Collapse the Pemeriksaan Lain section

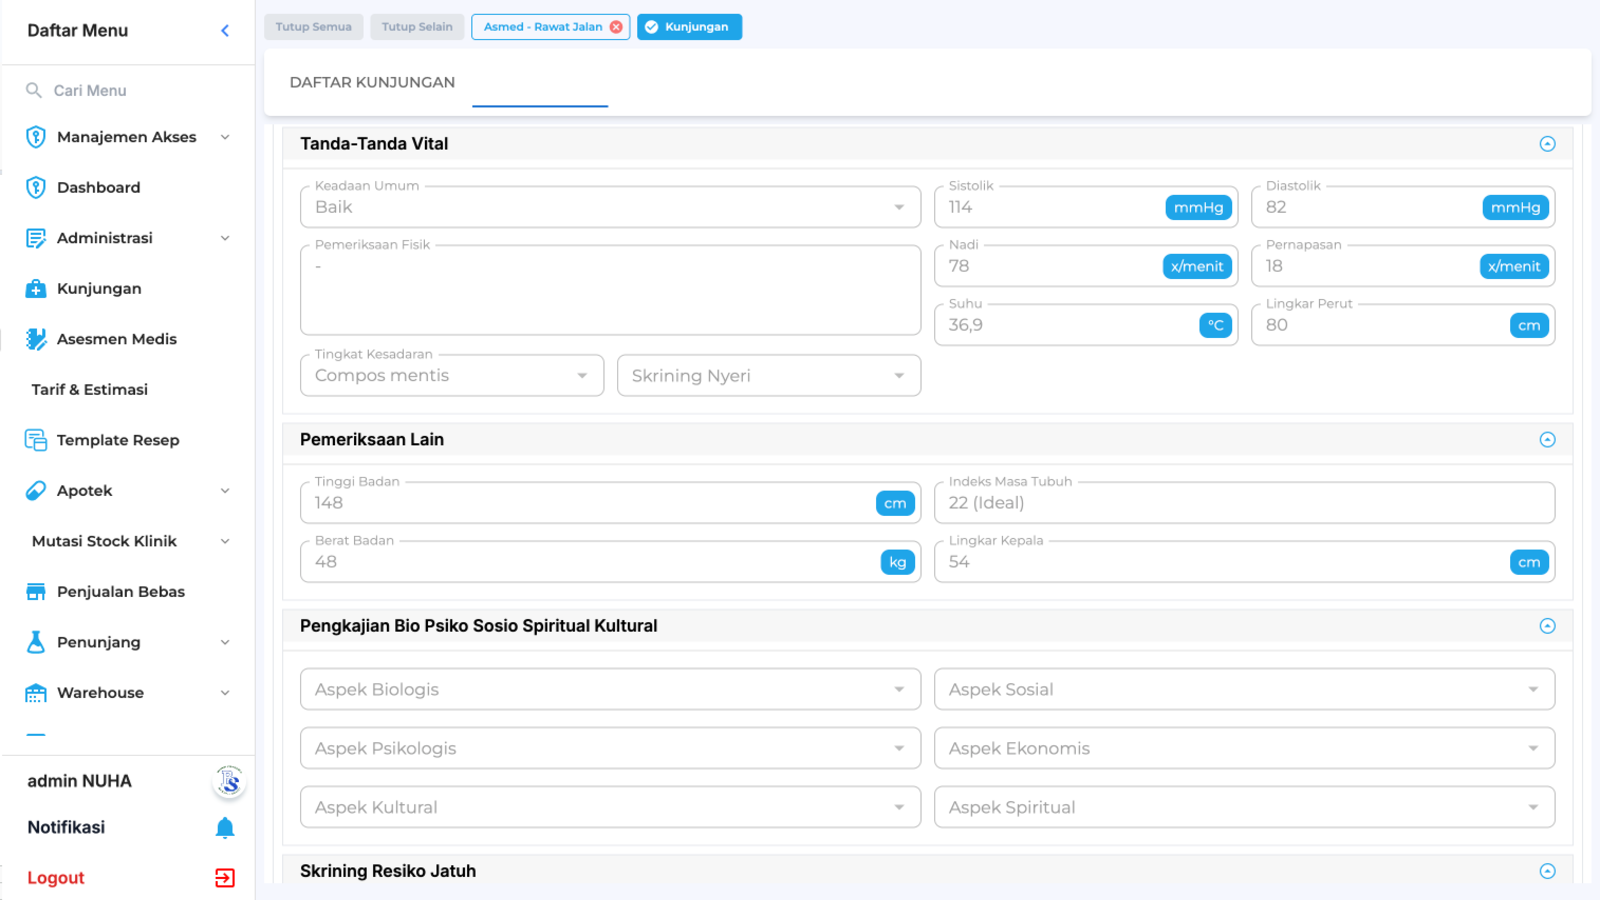1547,440
